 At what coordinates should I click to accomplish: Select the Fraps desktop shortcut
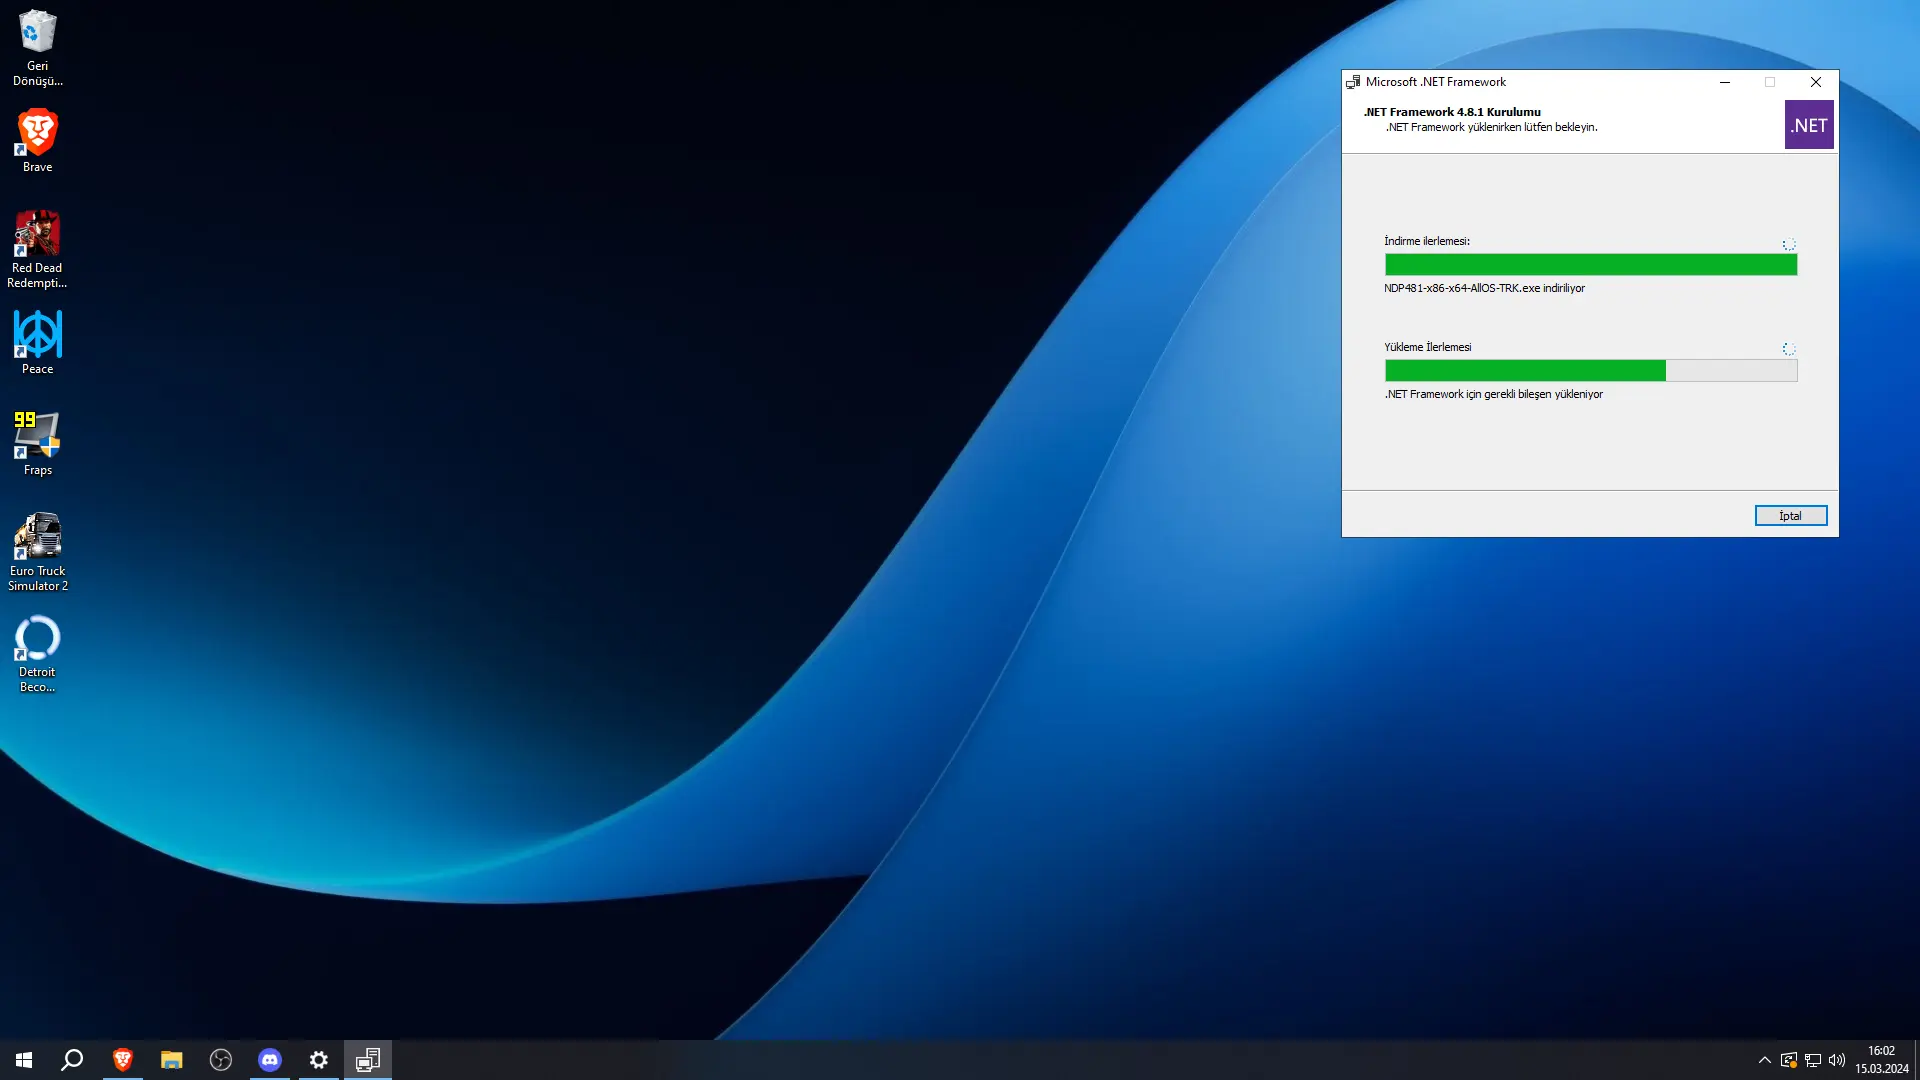pos(38,444)
